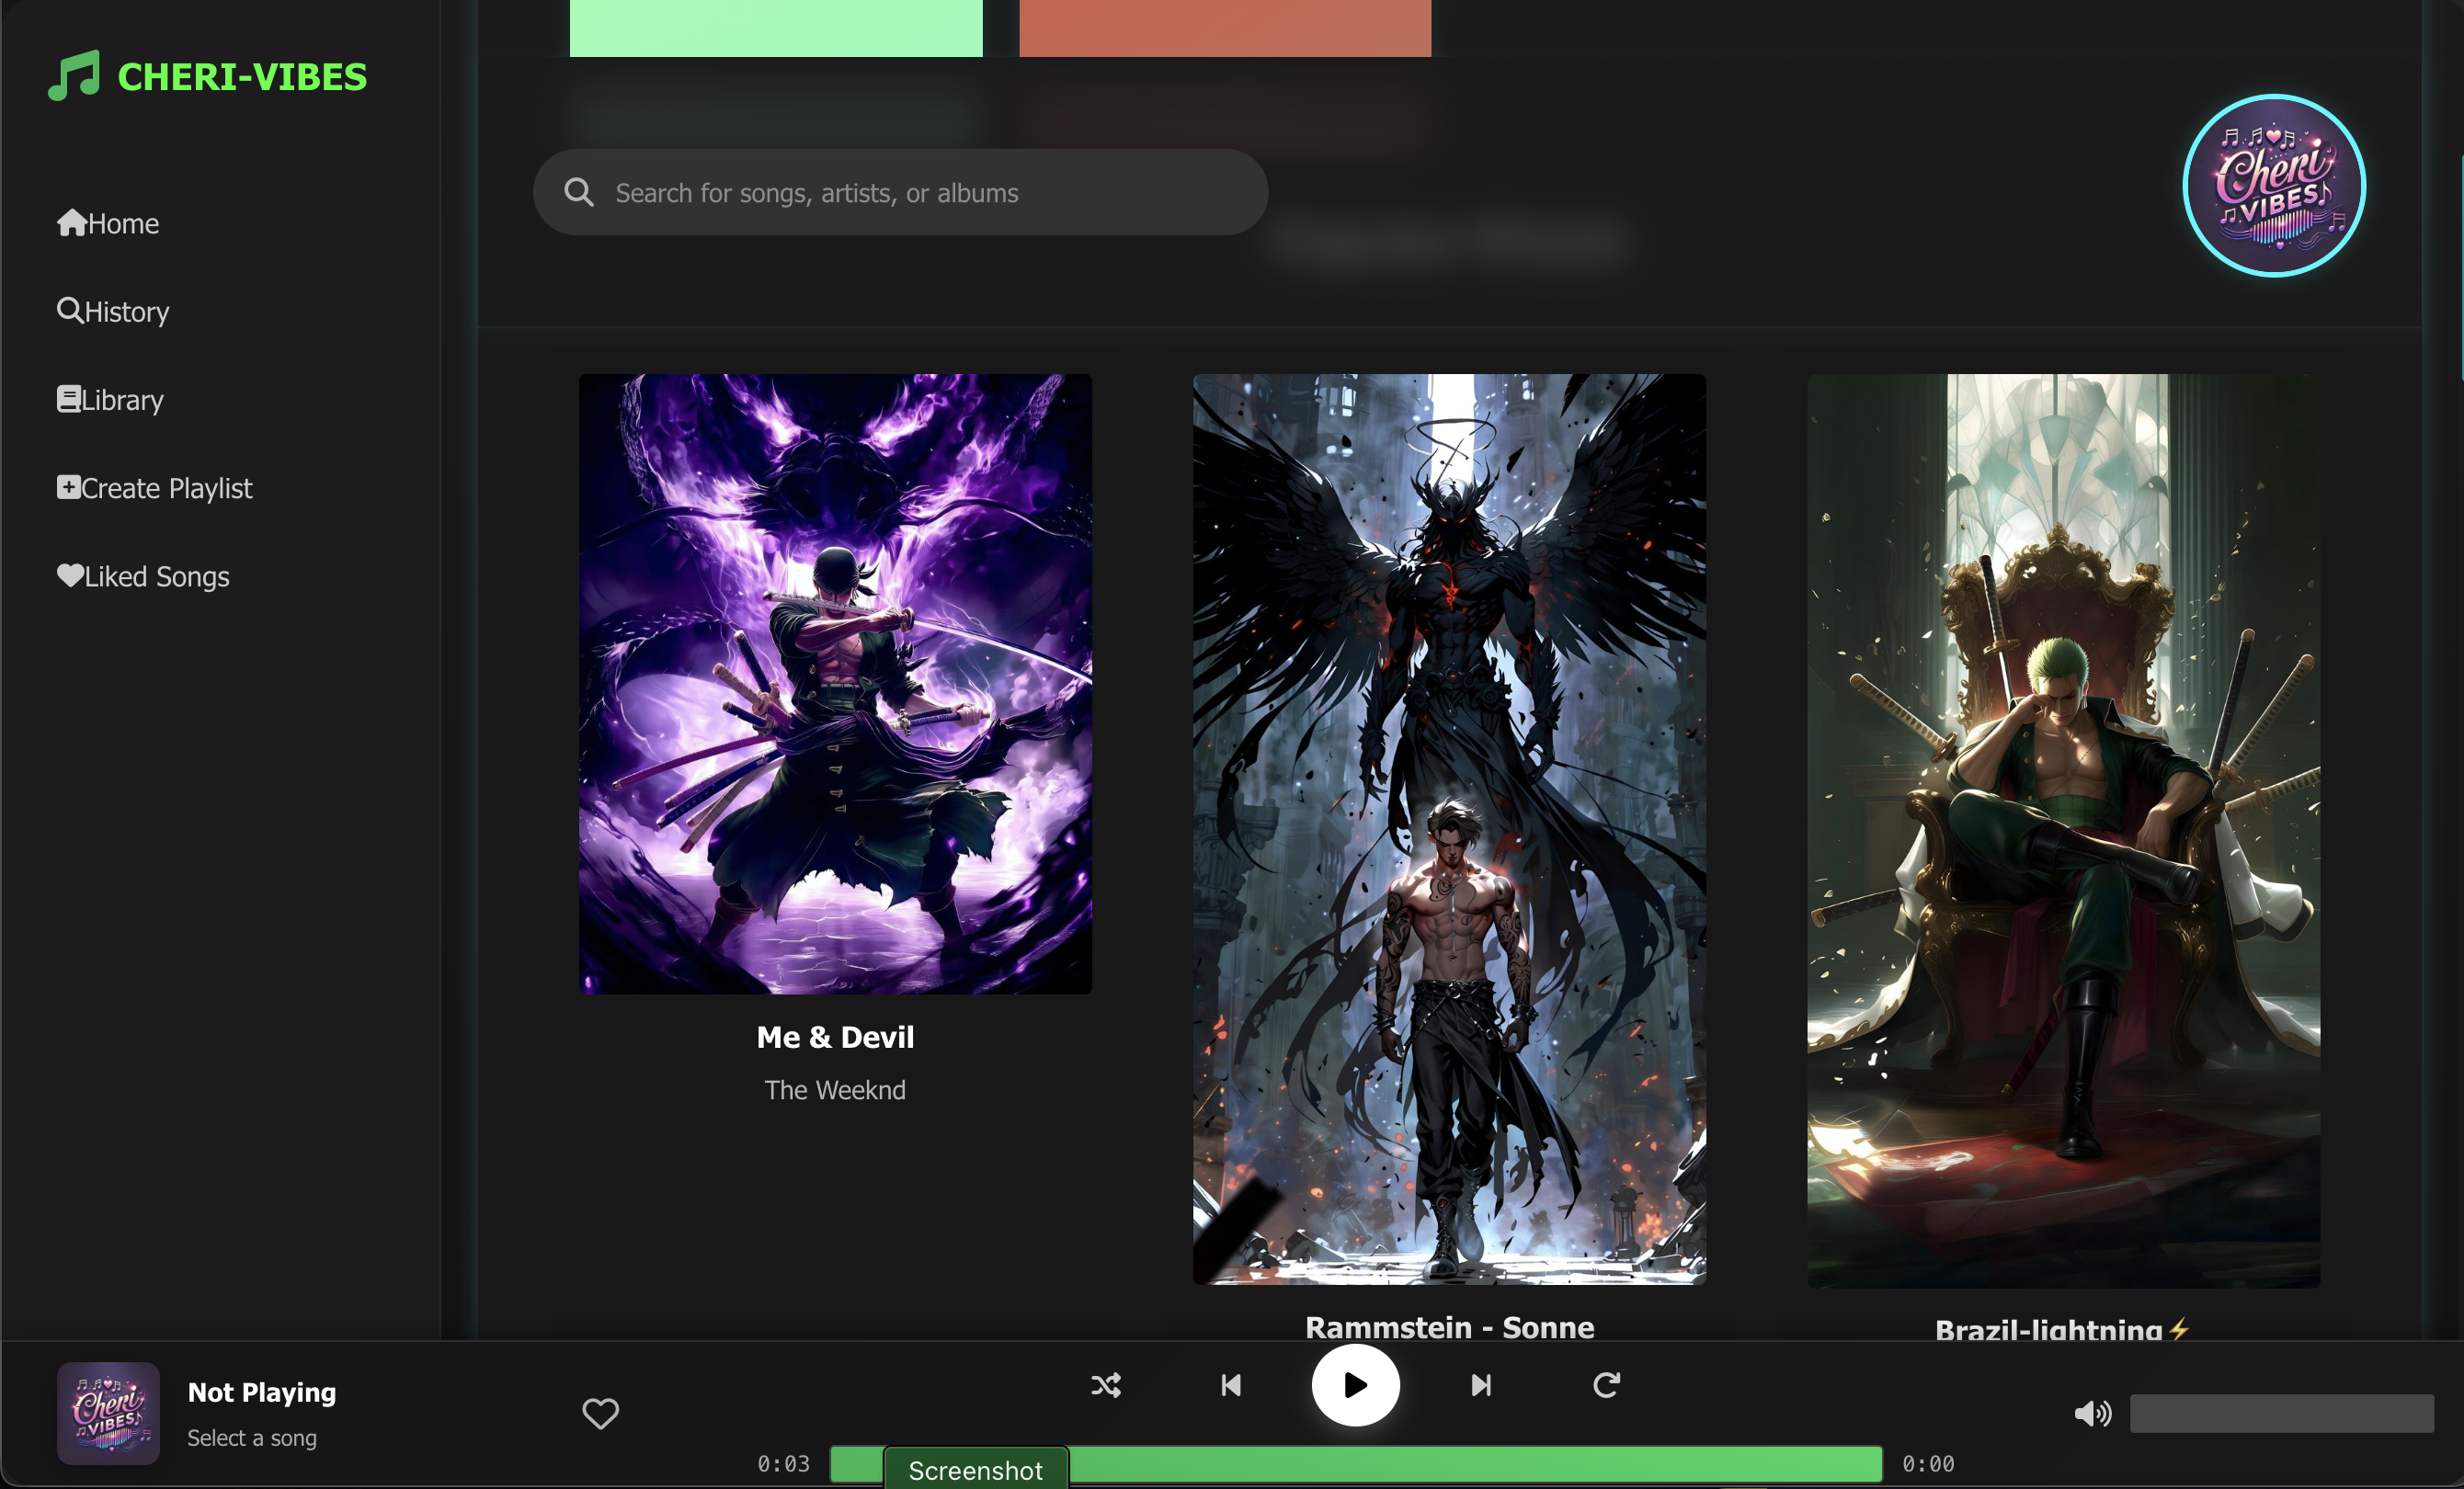The image size is (2464, 1489).
Task: Mute audio with the speaker icon
Action: point(2092,1413)
